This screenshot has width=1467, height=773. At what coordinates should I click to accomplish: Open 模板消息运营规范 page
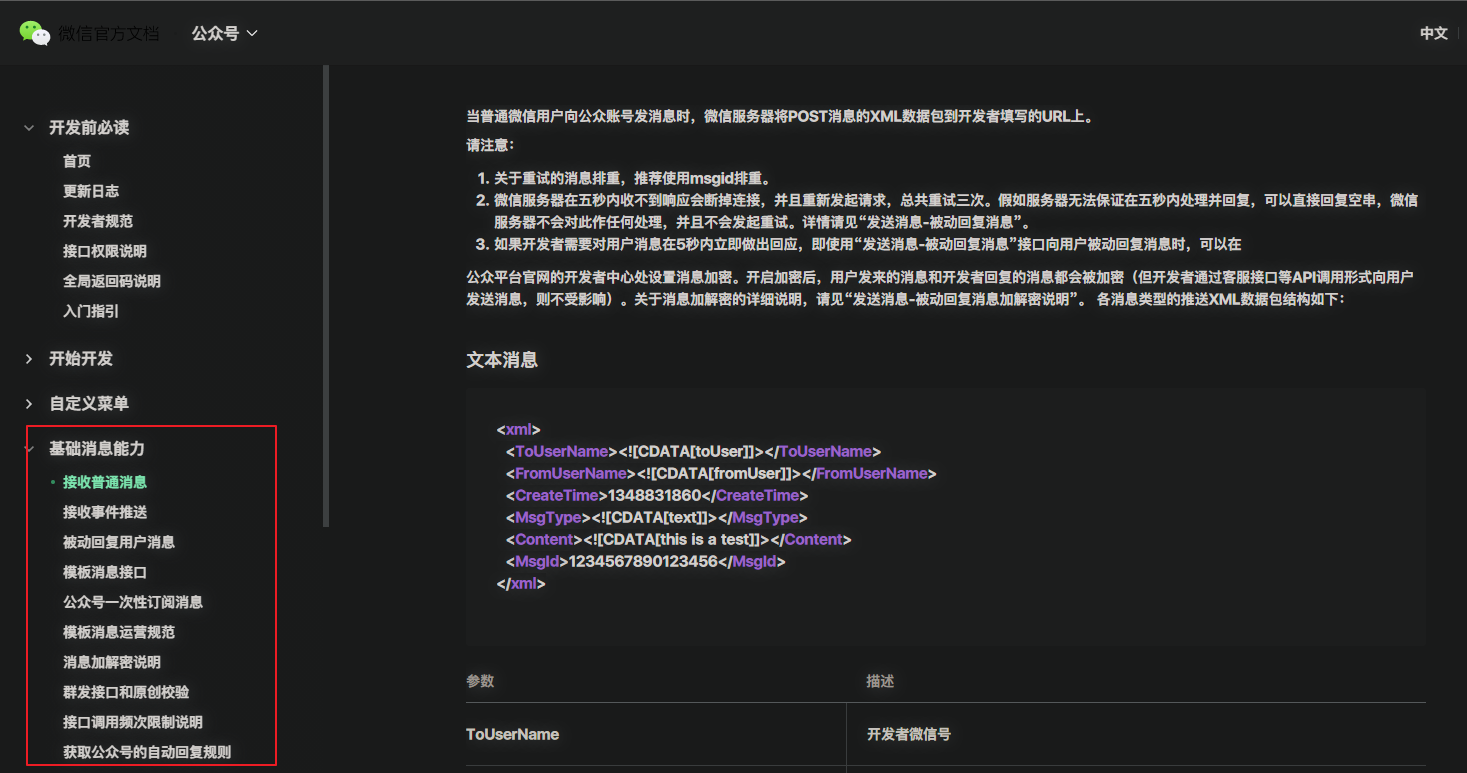tap(119, 632)
